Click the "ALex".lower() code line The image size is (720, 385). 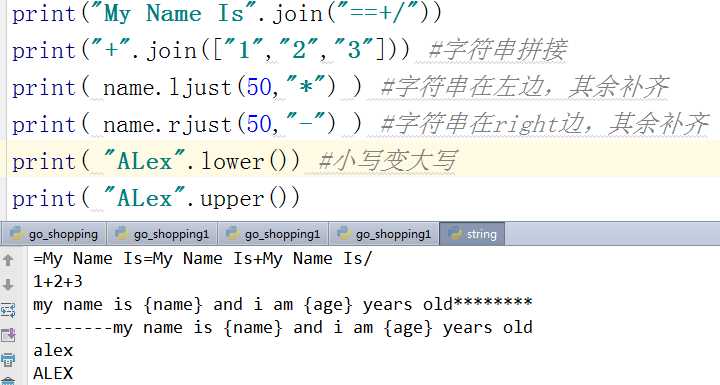coord(156,162)
